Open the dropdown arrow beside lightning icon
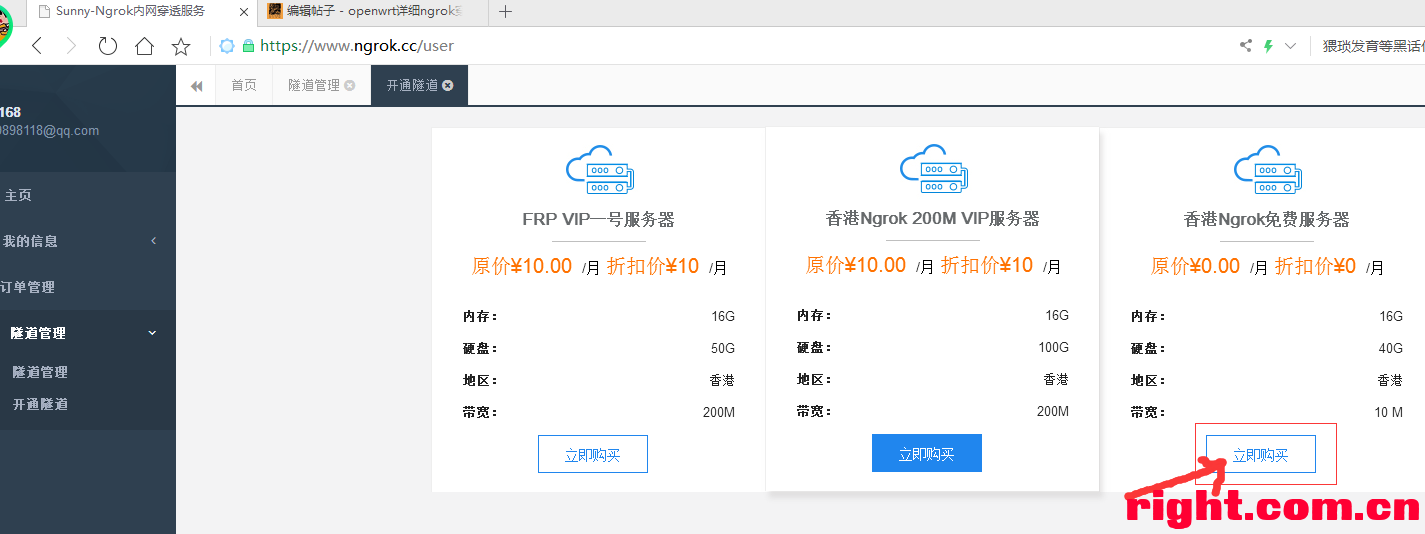The height and width of the screenshot is (534, 1425). tap(1290, 46)
